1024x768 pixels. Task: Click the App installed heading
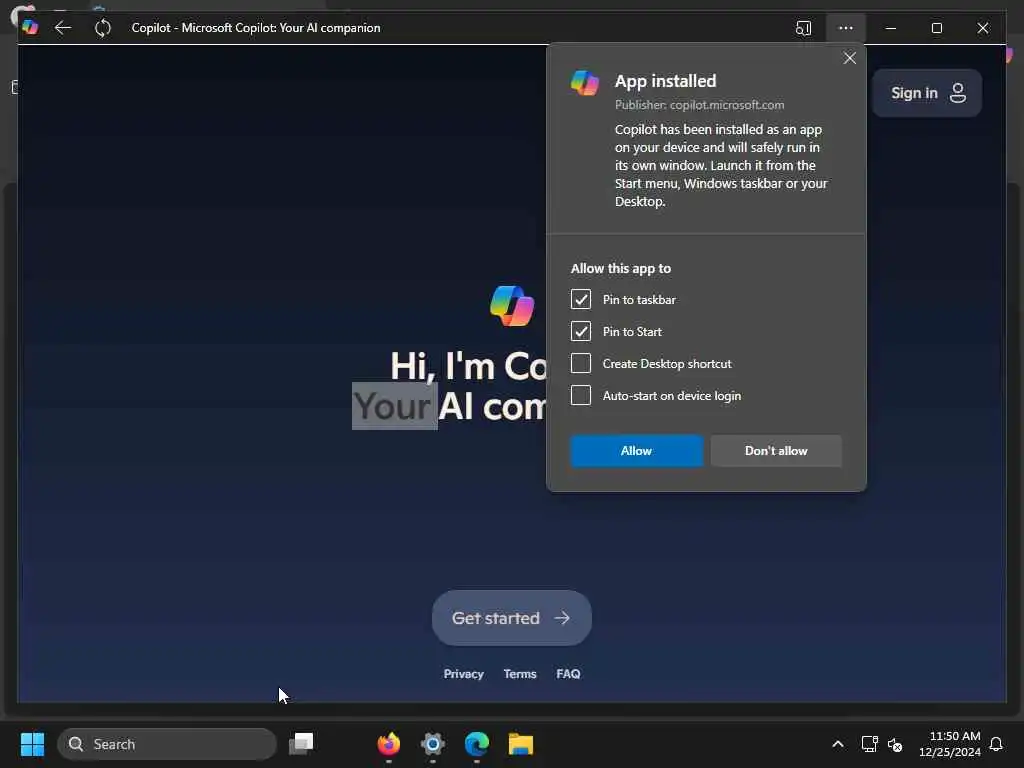coord(665,81)
